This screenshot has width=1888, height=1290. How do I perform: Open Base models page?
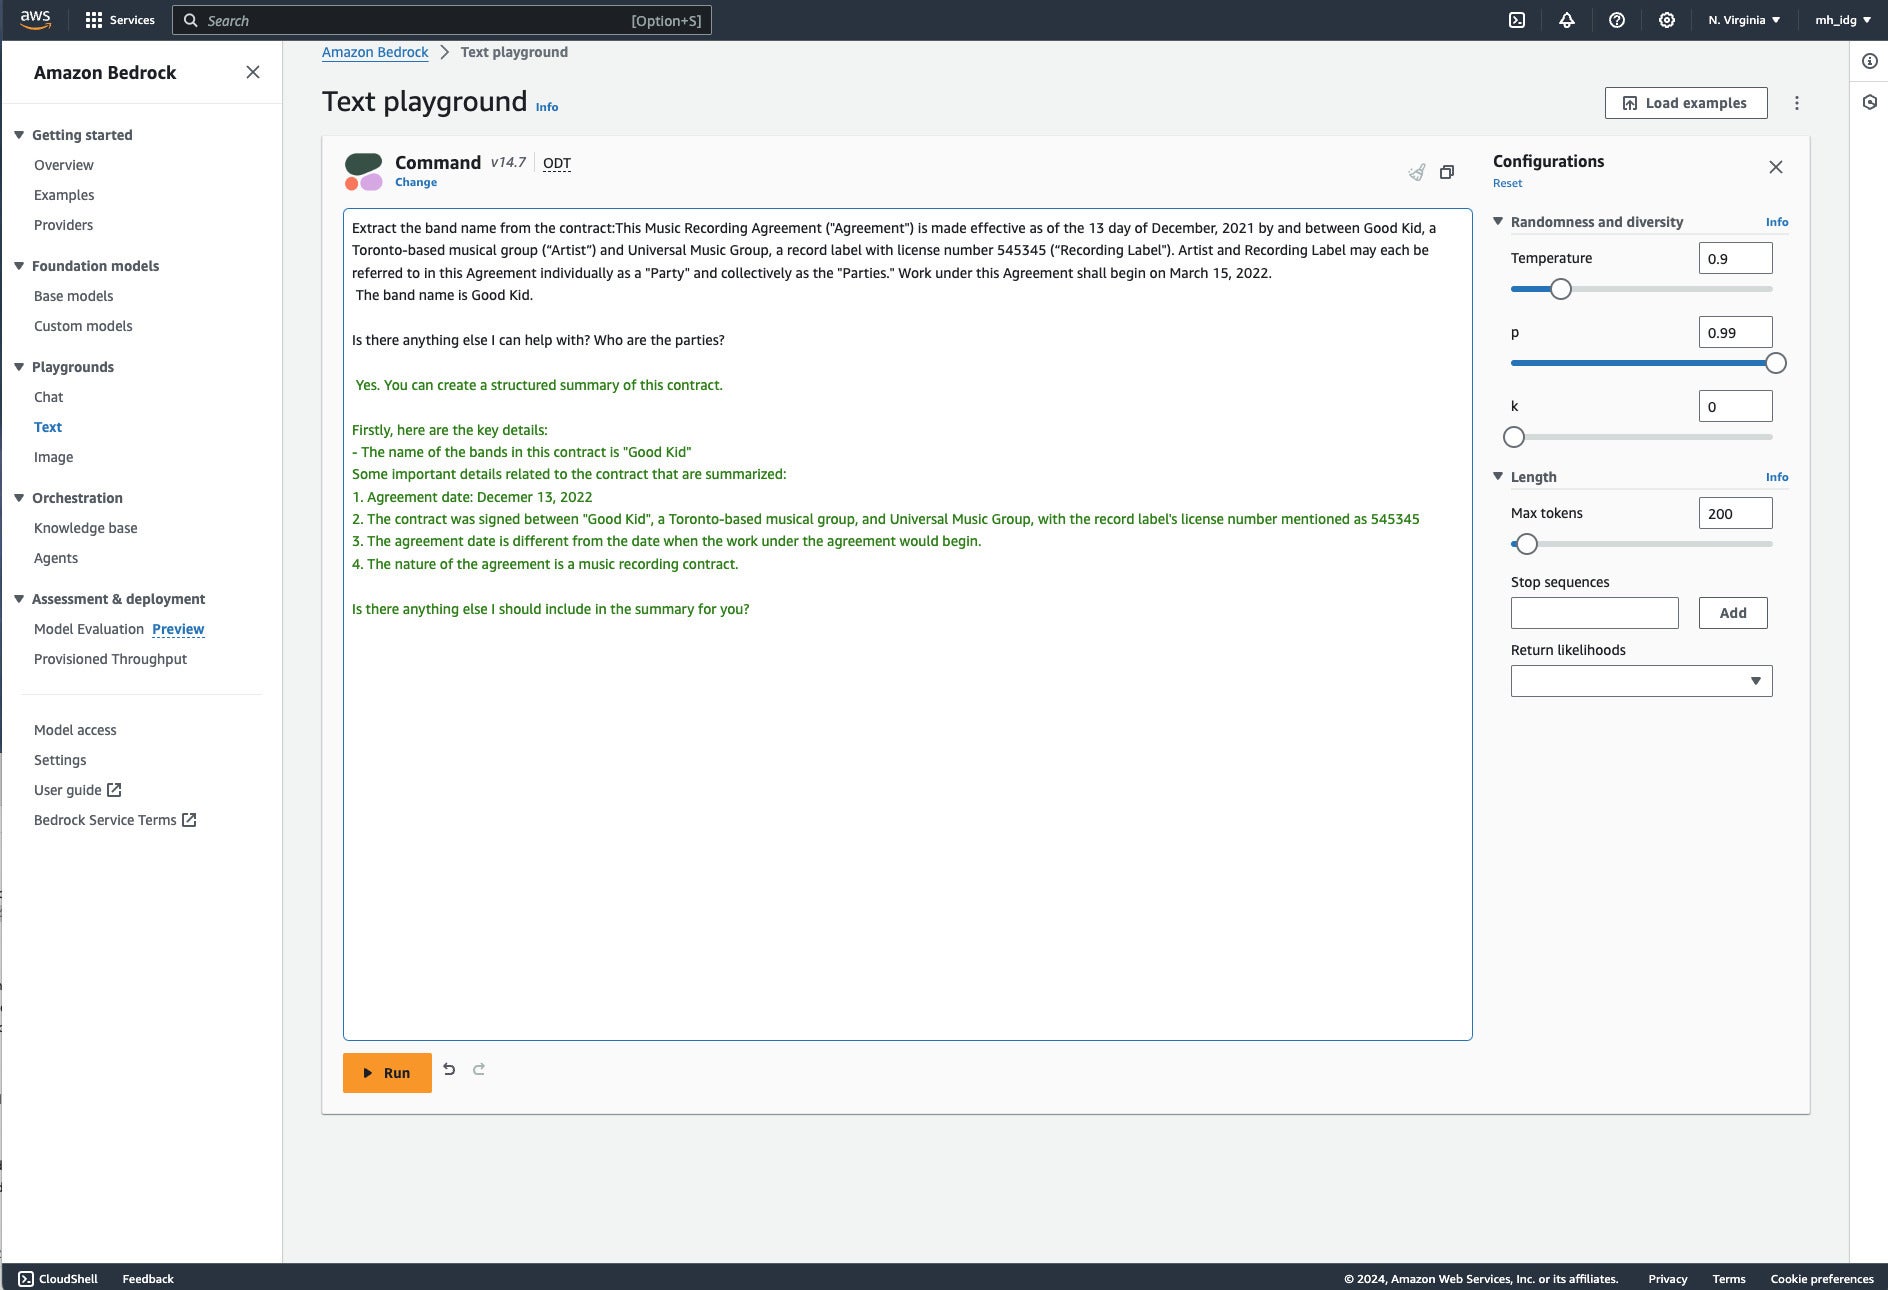pyautogui.click(x=74, y=296)
